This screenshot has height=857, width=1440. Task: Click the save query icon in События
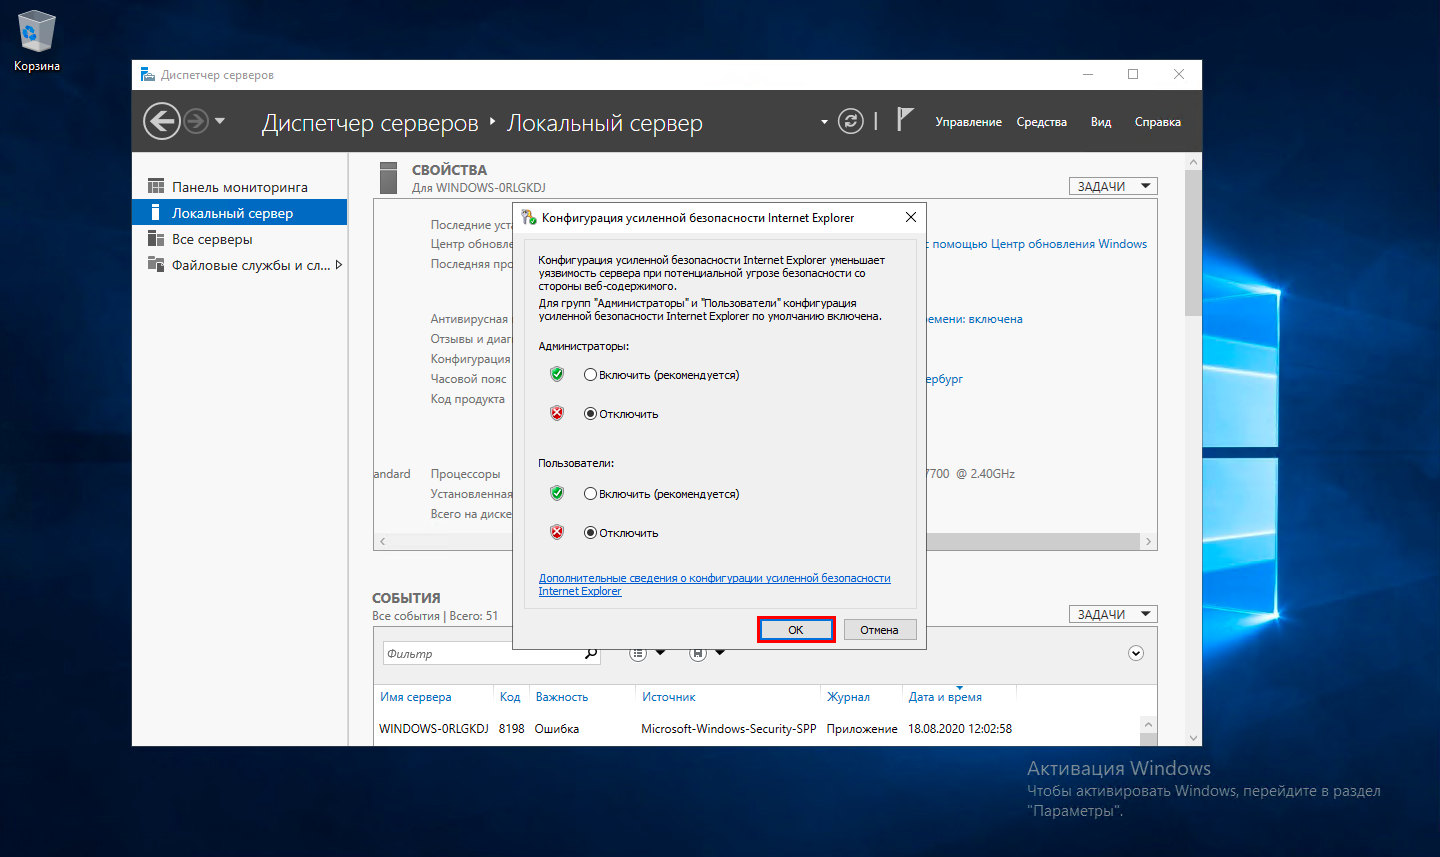(x=698, y=653)
